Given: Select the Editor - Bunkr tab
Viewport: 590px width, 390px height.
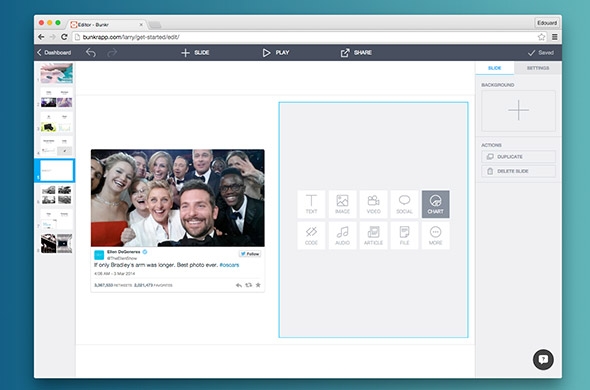Looking at the screenshot, I should tap(107, 24).
